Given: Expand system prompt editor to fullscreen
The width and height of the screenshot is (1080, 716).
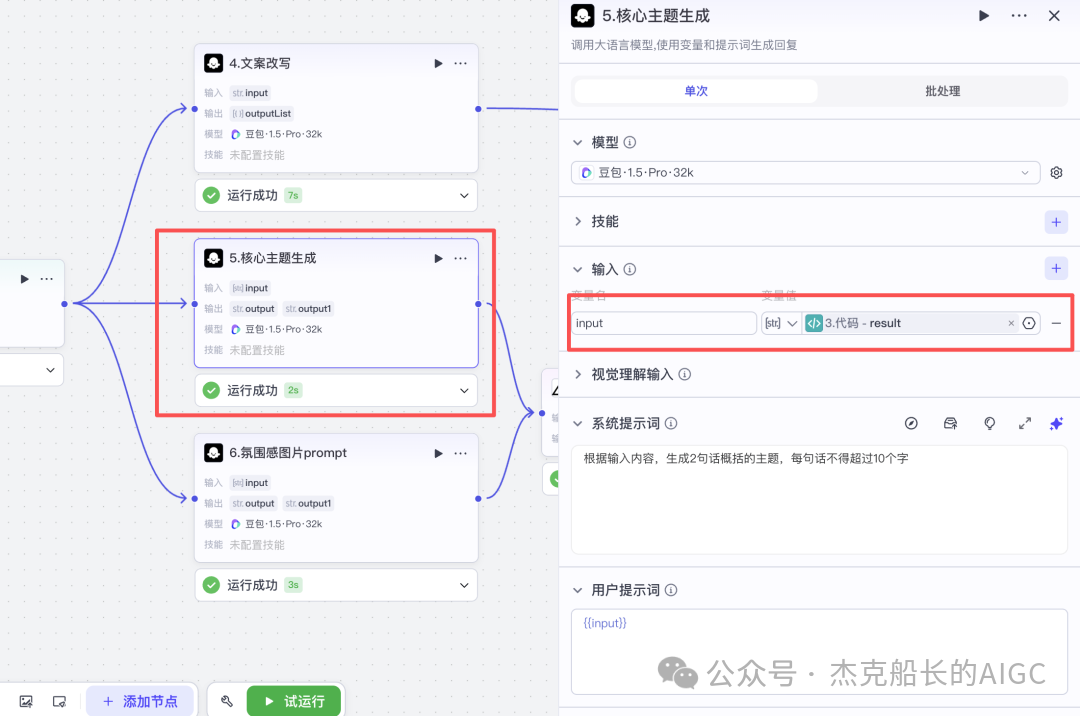Looking at the screenshot, I should (1025, 423).
